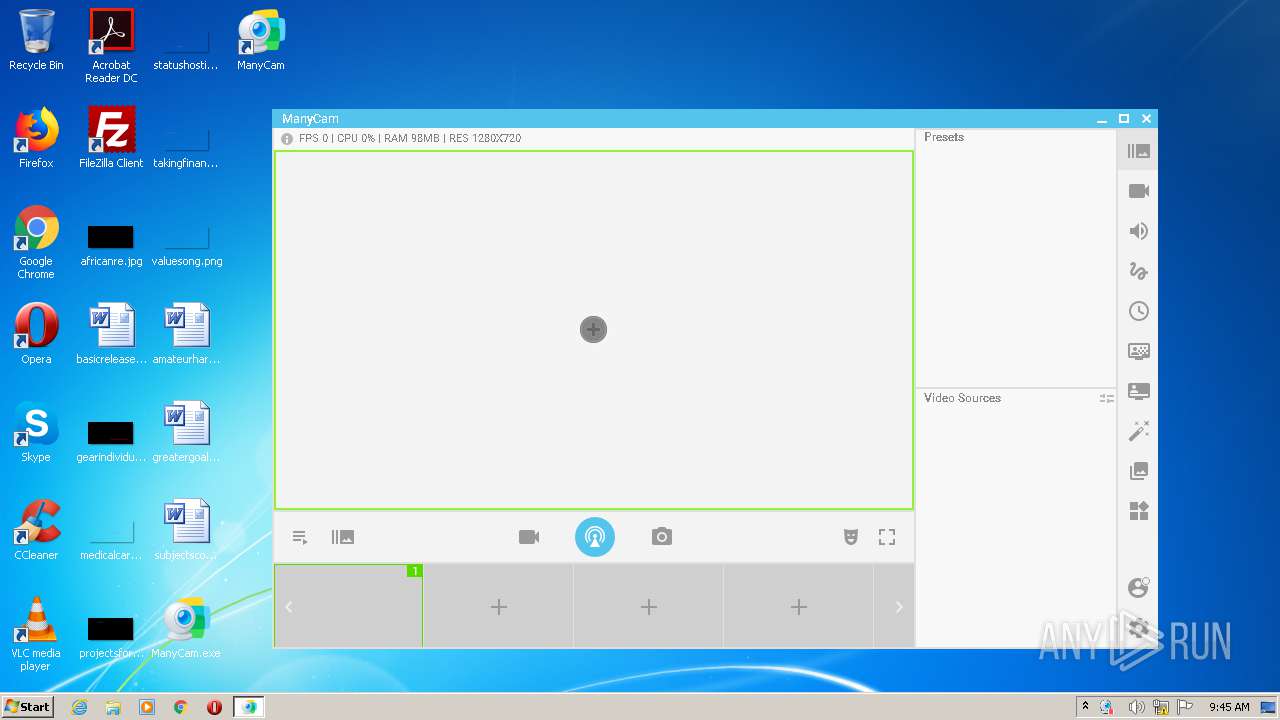This screenshot has width=1280, height=720.
Task: Open Windows Explorer folder from taskbar
Action: 113,707
